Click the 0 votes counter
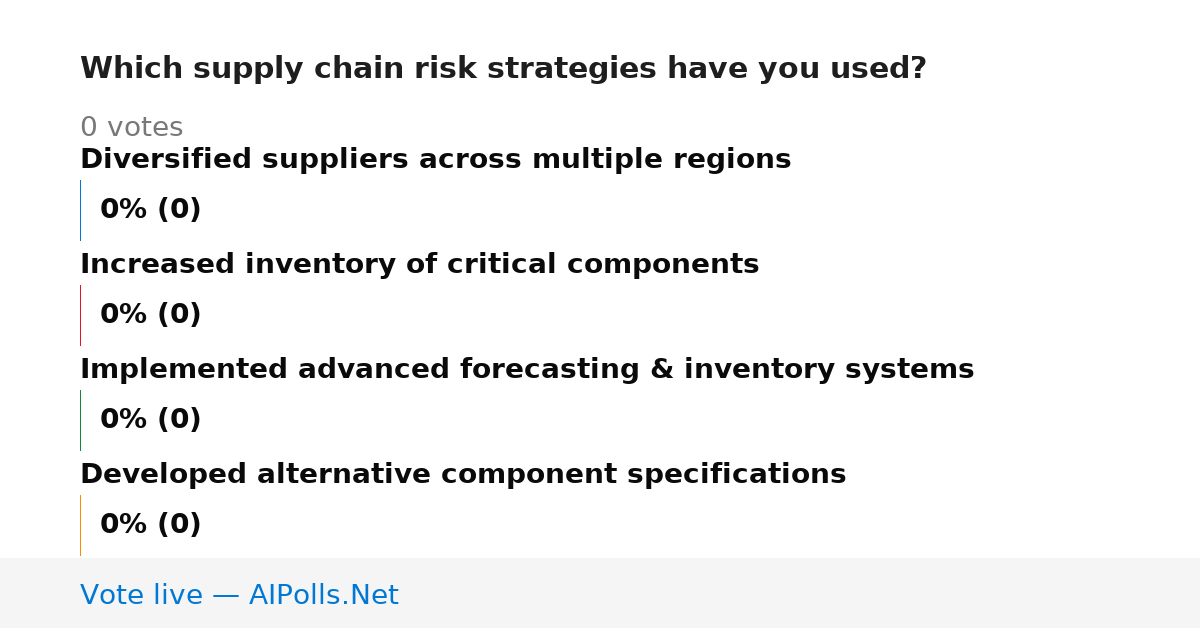This screenshot has width=1200, height=628. click(131, 128)
